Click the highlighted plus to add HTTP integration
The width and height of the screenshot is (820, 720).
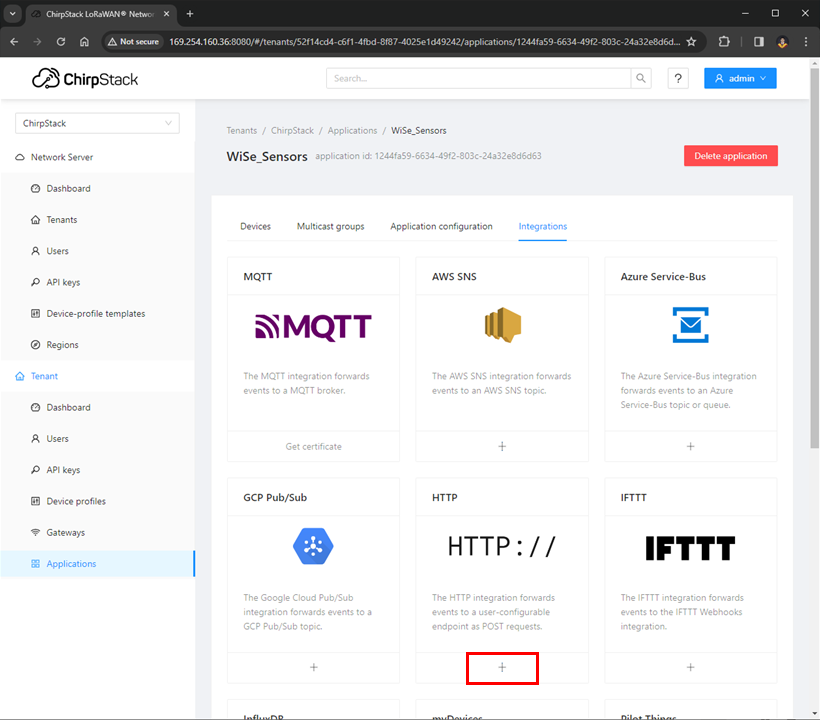click(x=501, y=667)
